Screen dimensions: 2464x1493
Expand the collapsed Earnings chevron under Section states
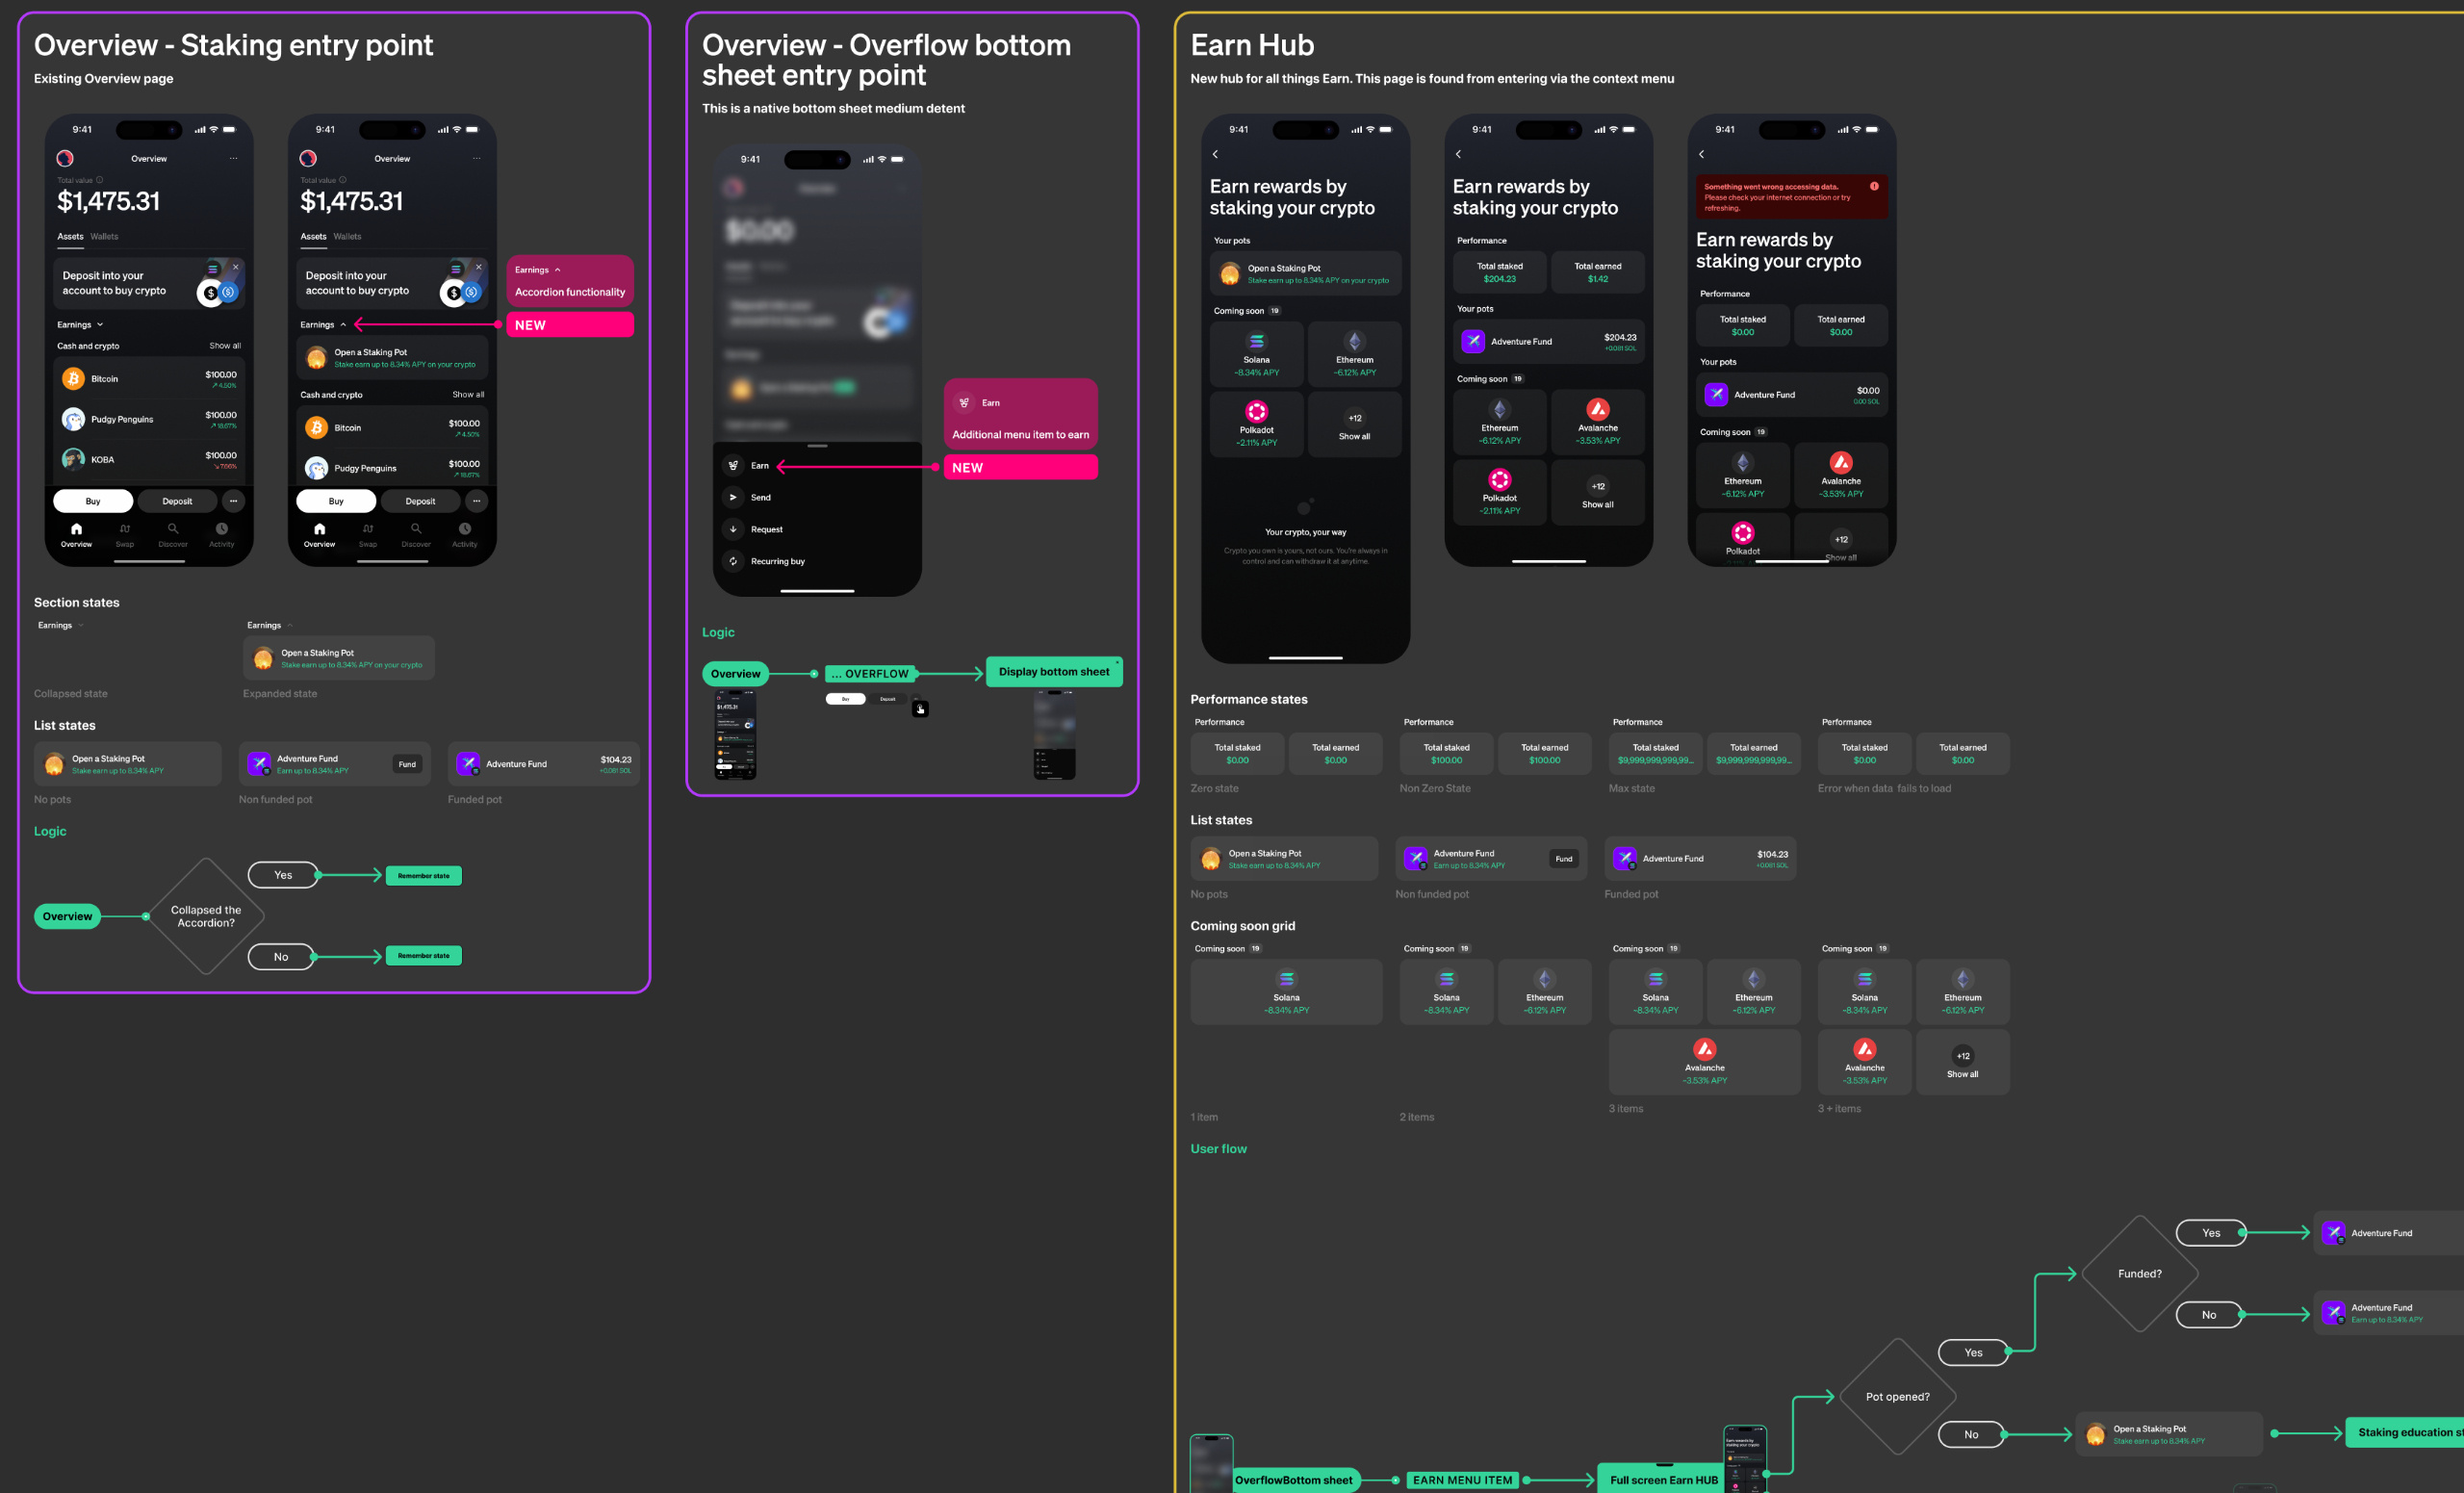[x=81, y=625]
